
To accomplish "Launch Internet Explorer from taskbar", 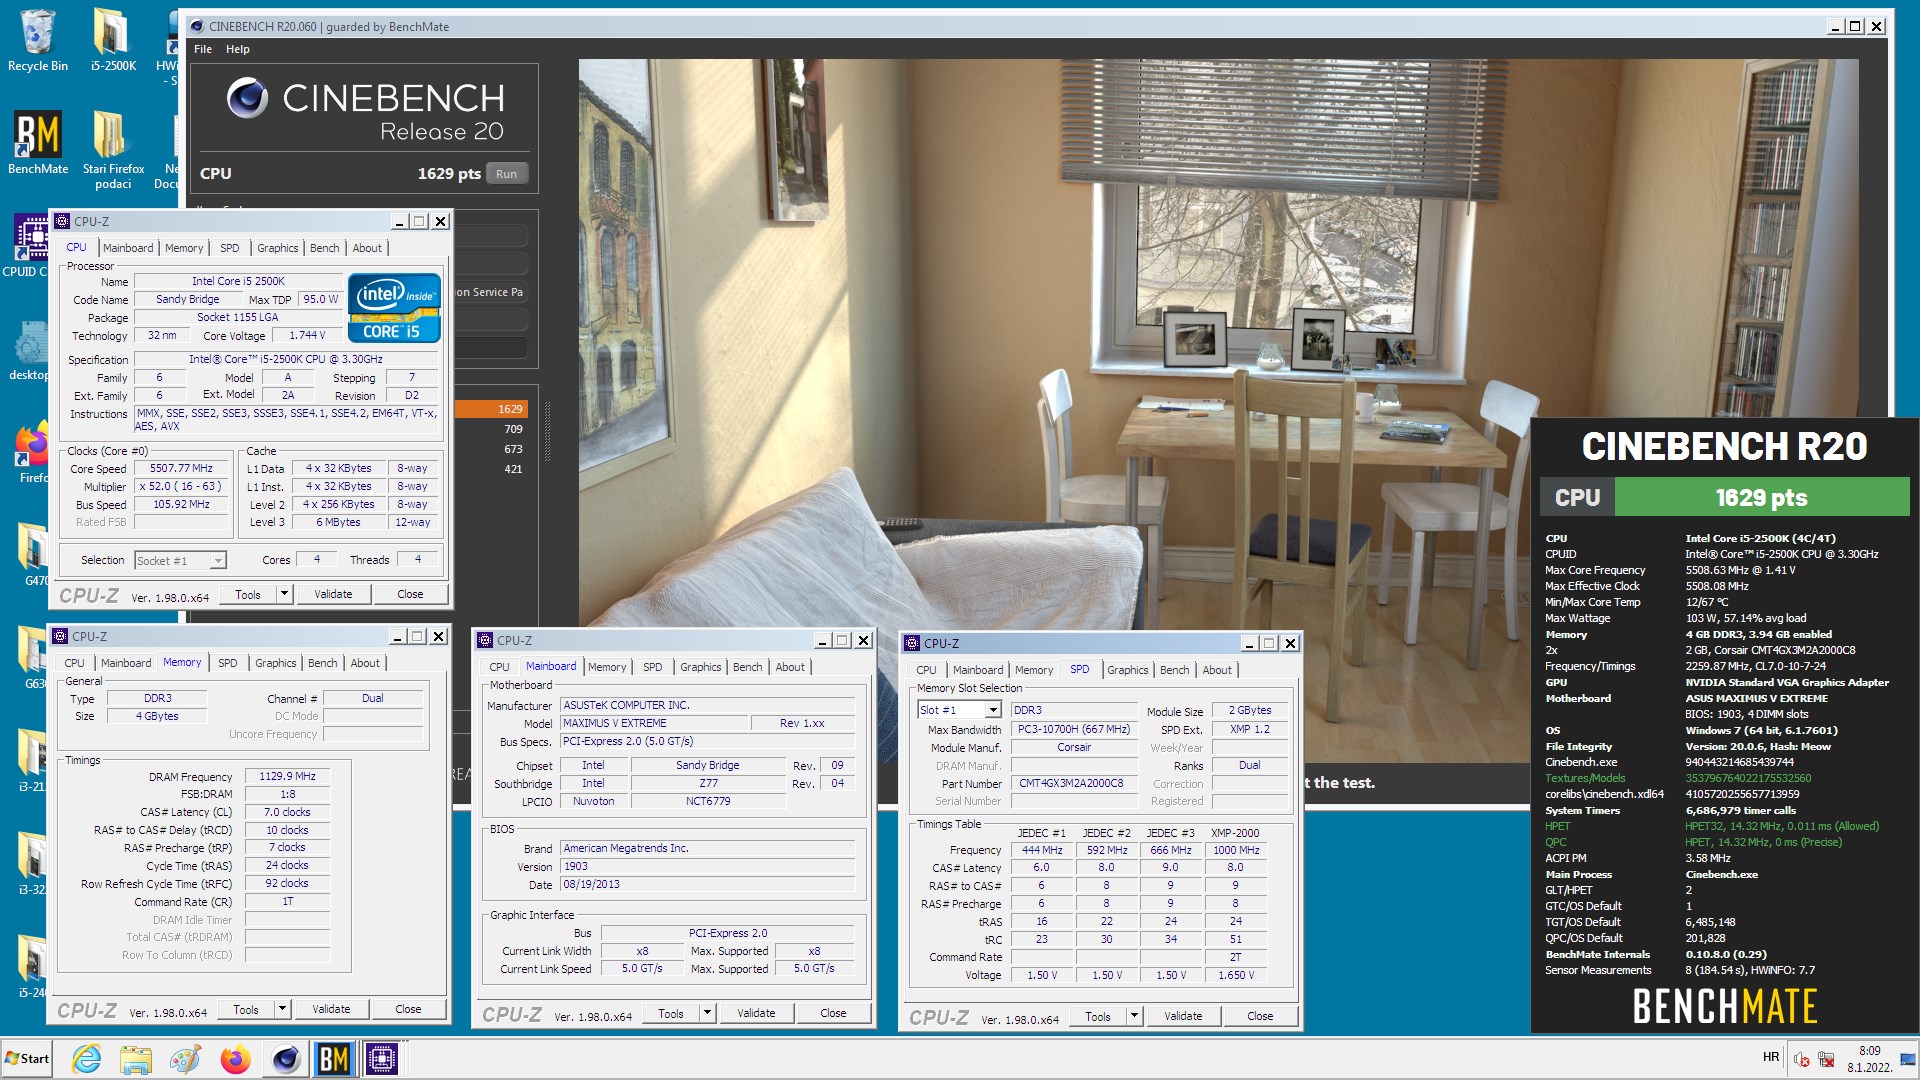I will [87, 1058].
